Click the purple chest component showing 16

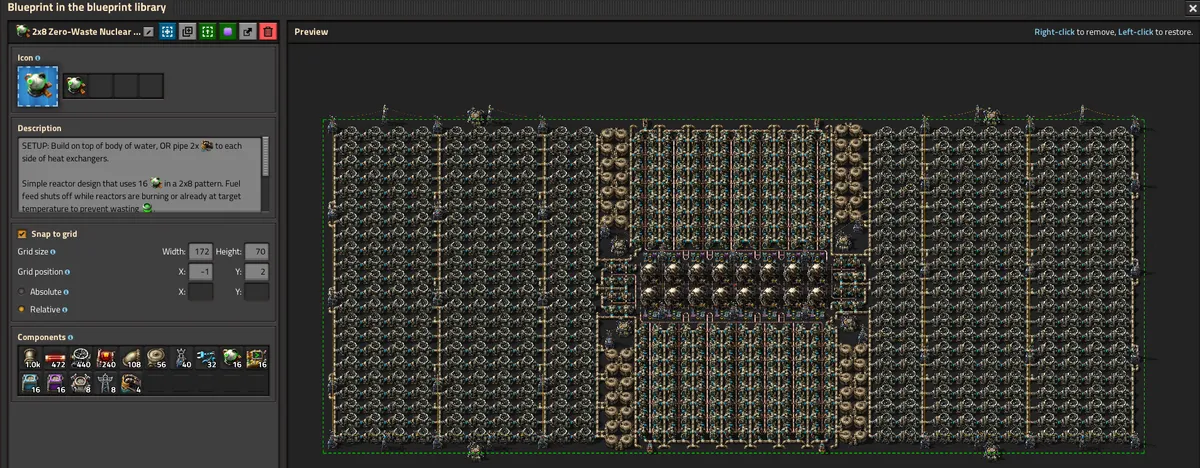click(56, 383)
